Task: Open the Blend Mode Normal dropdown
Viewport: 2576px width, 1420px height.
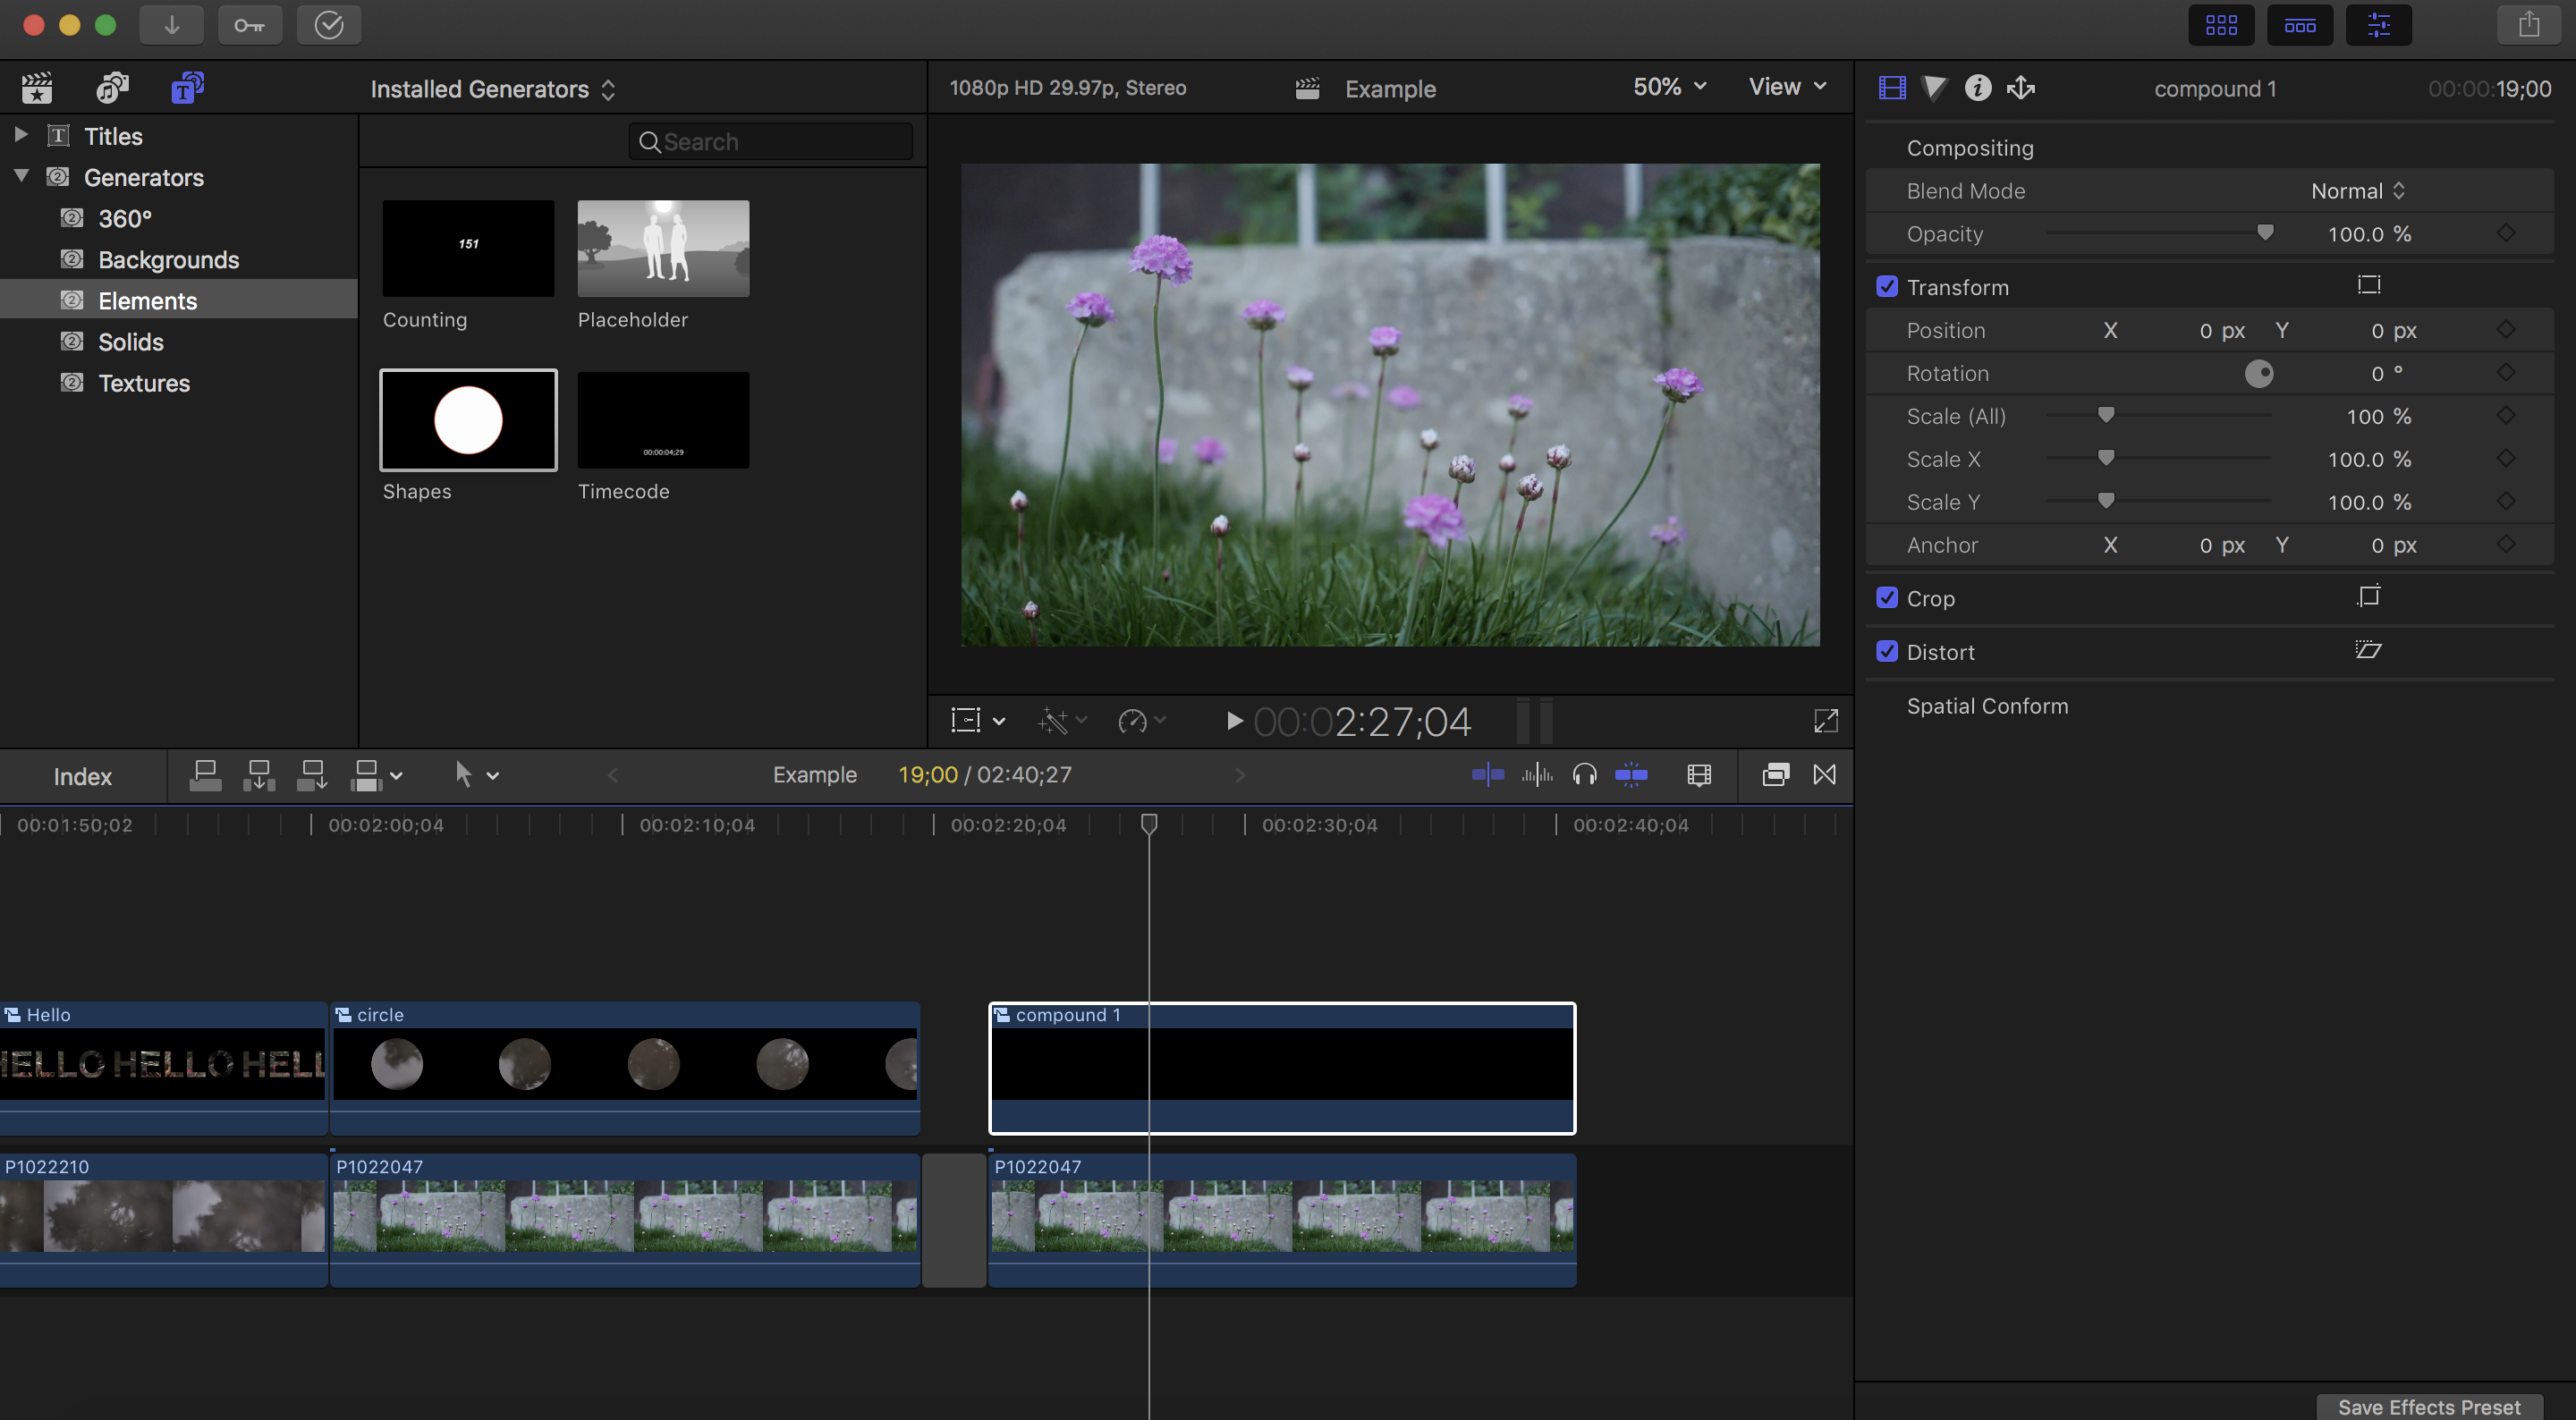Action: pos(2357,191)
